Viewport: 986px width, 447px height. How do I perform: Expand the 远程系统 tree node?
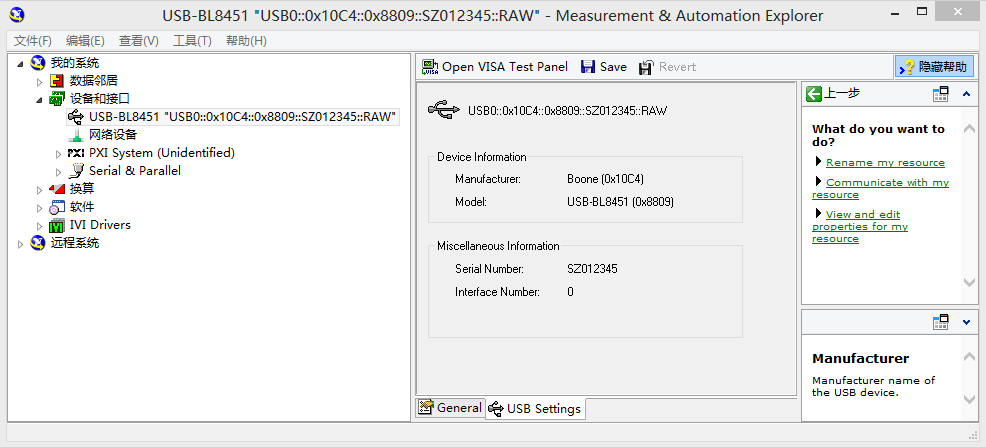[x=21, y=243]
